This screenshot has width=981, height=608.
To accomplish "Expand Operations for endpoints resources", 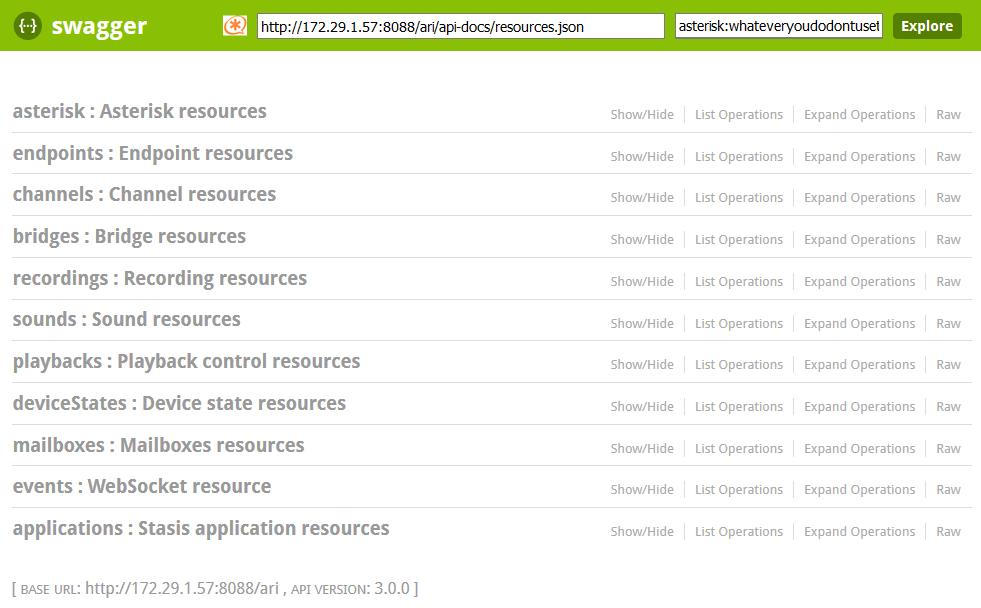I will (x=859, y=157).
